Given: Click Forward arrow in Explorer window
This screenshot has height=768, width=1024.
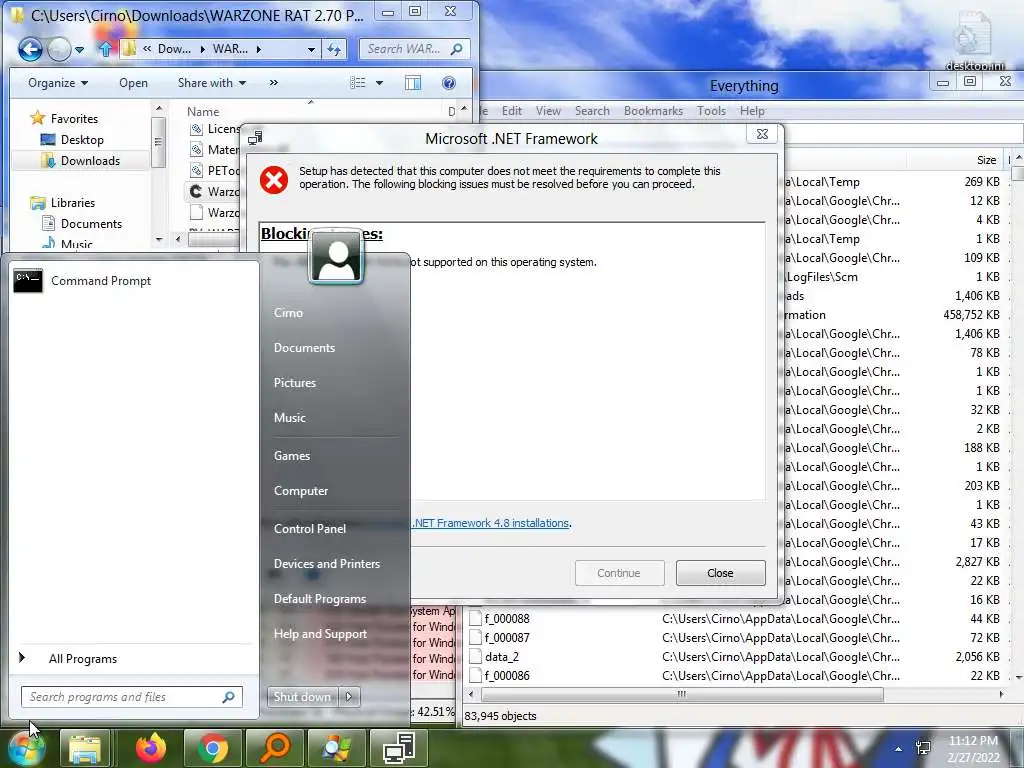Looking at the screenshot, I should (59, 49).
